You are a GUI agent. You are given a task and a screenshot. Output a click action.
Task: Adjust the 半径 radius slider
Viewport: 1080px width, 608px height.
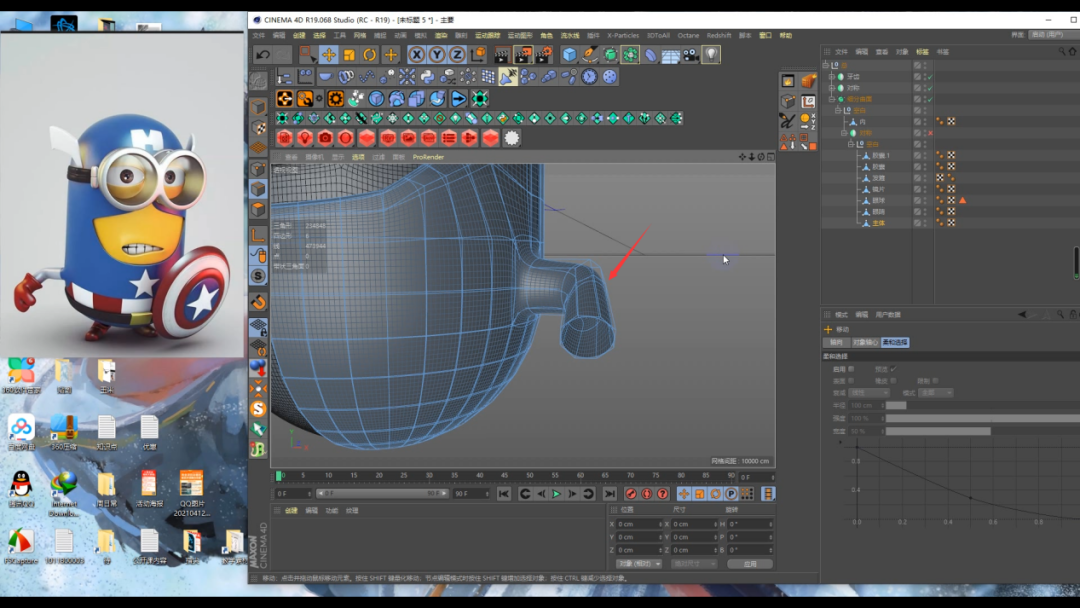[x=983, y=406]
